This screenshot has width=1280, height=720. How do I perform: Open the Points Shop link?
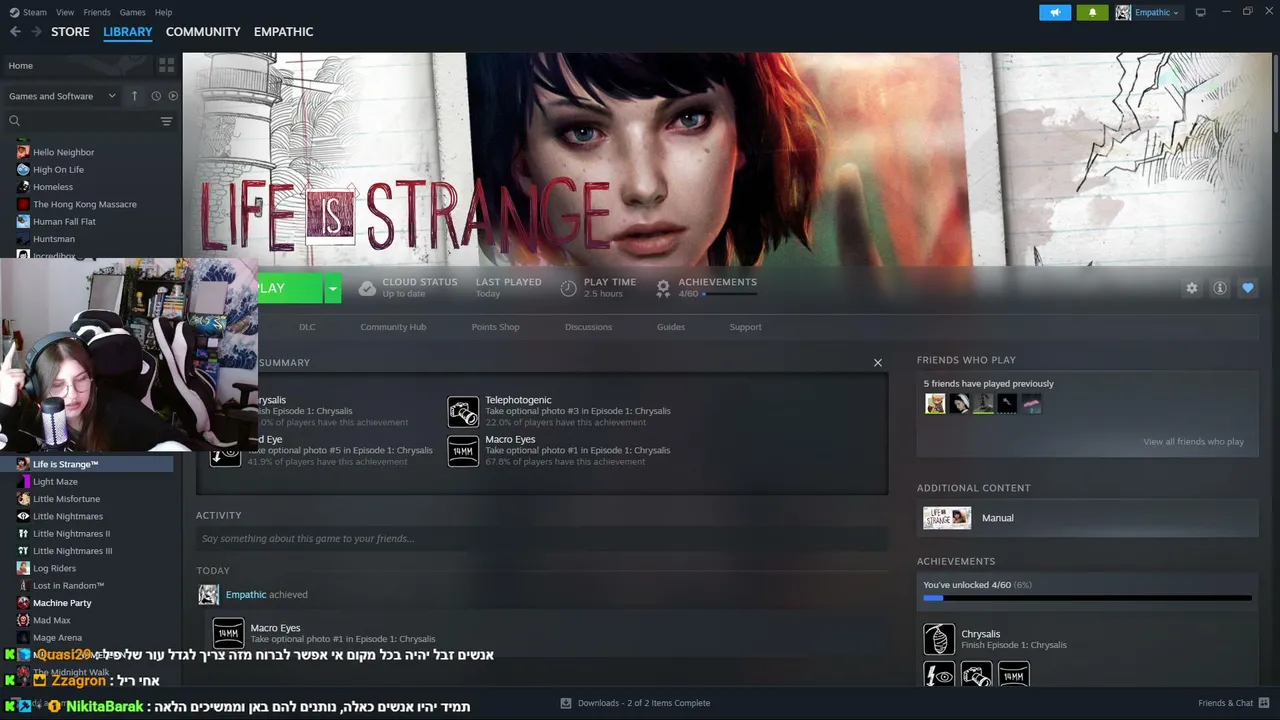[495, 327]
